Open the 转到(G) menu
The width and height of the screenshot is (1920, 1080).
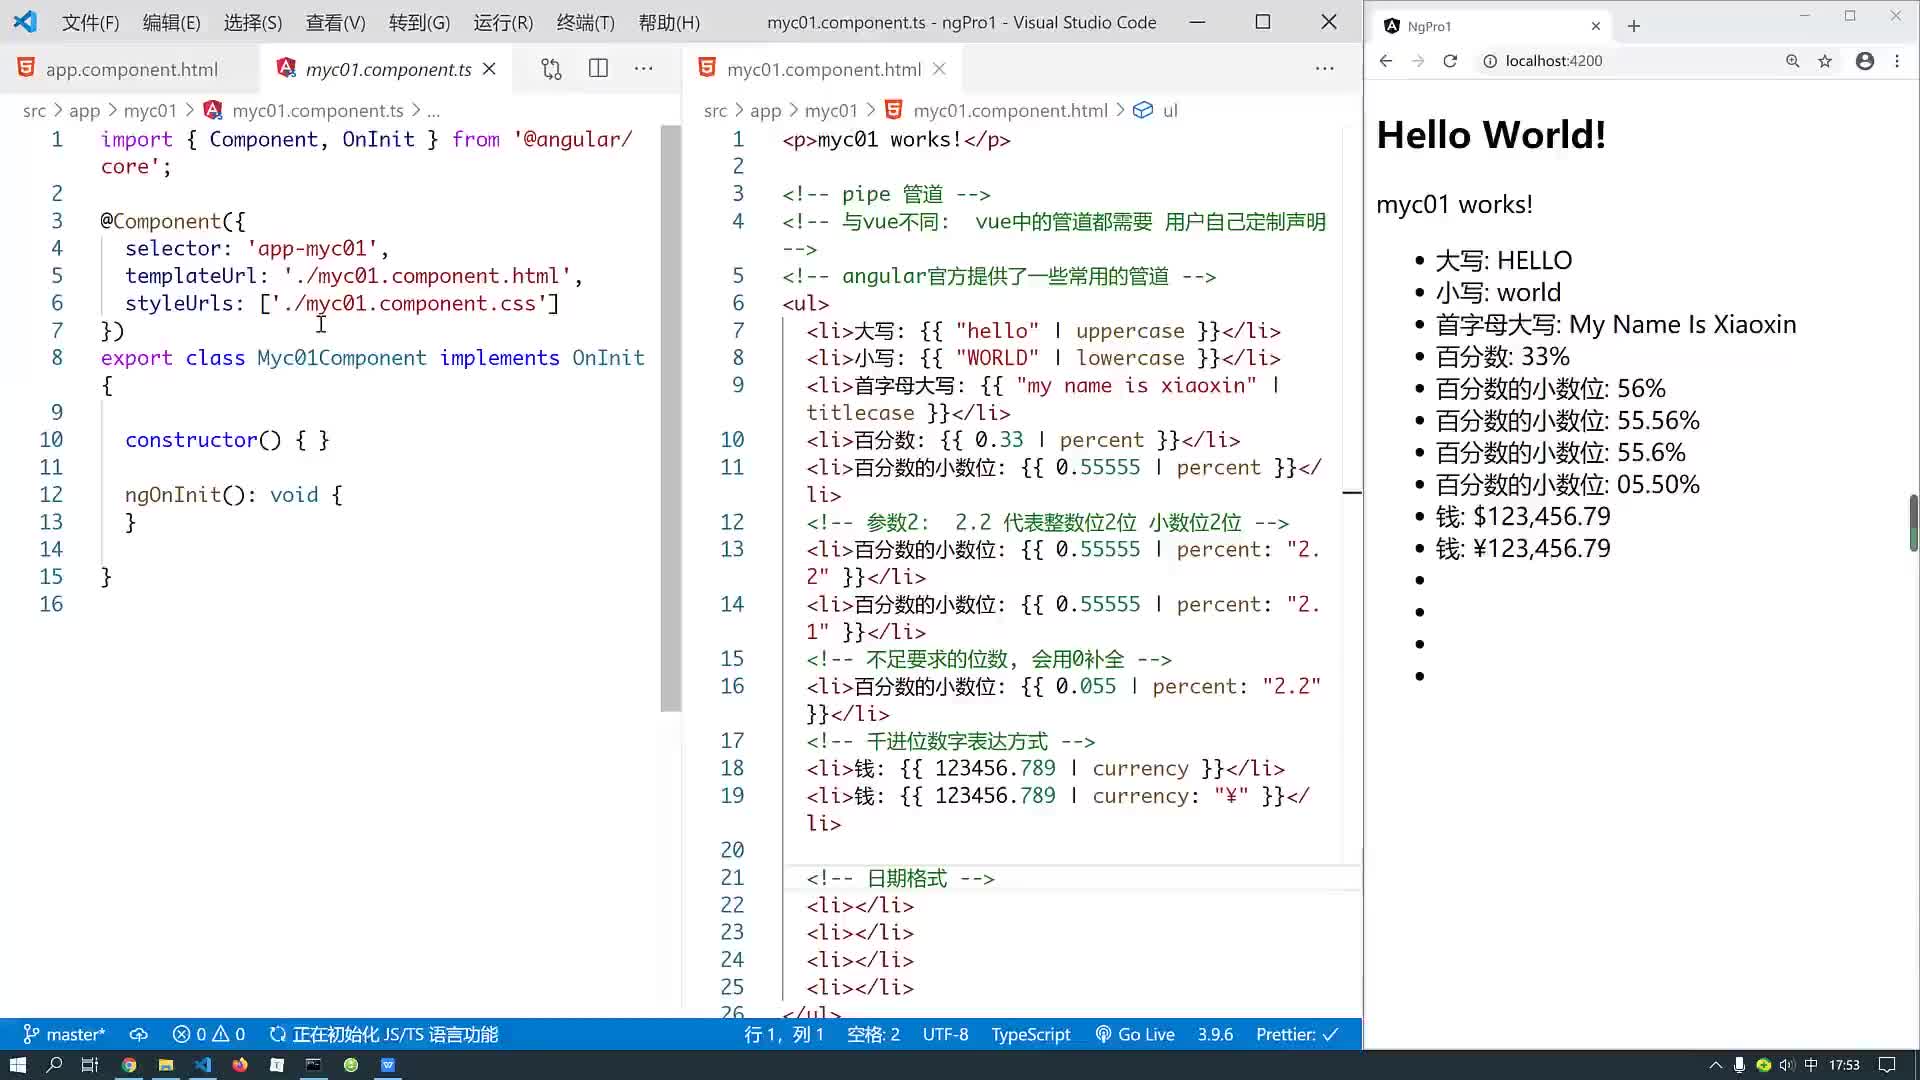pyautogui.click(x=419, y=22)
